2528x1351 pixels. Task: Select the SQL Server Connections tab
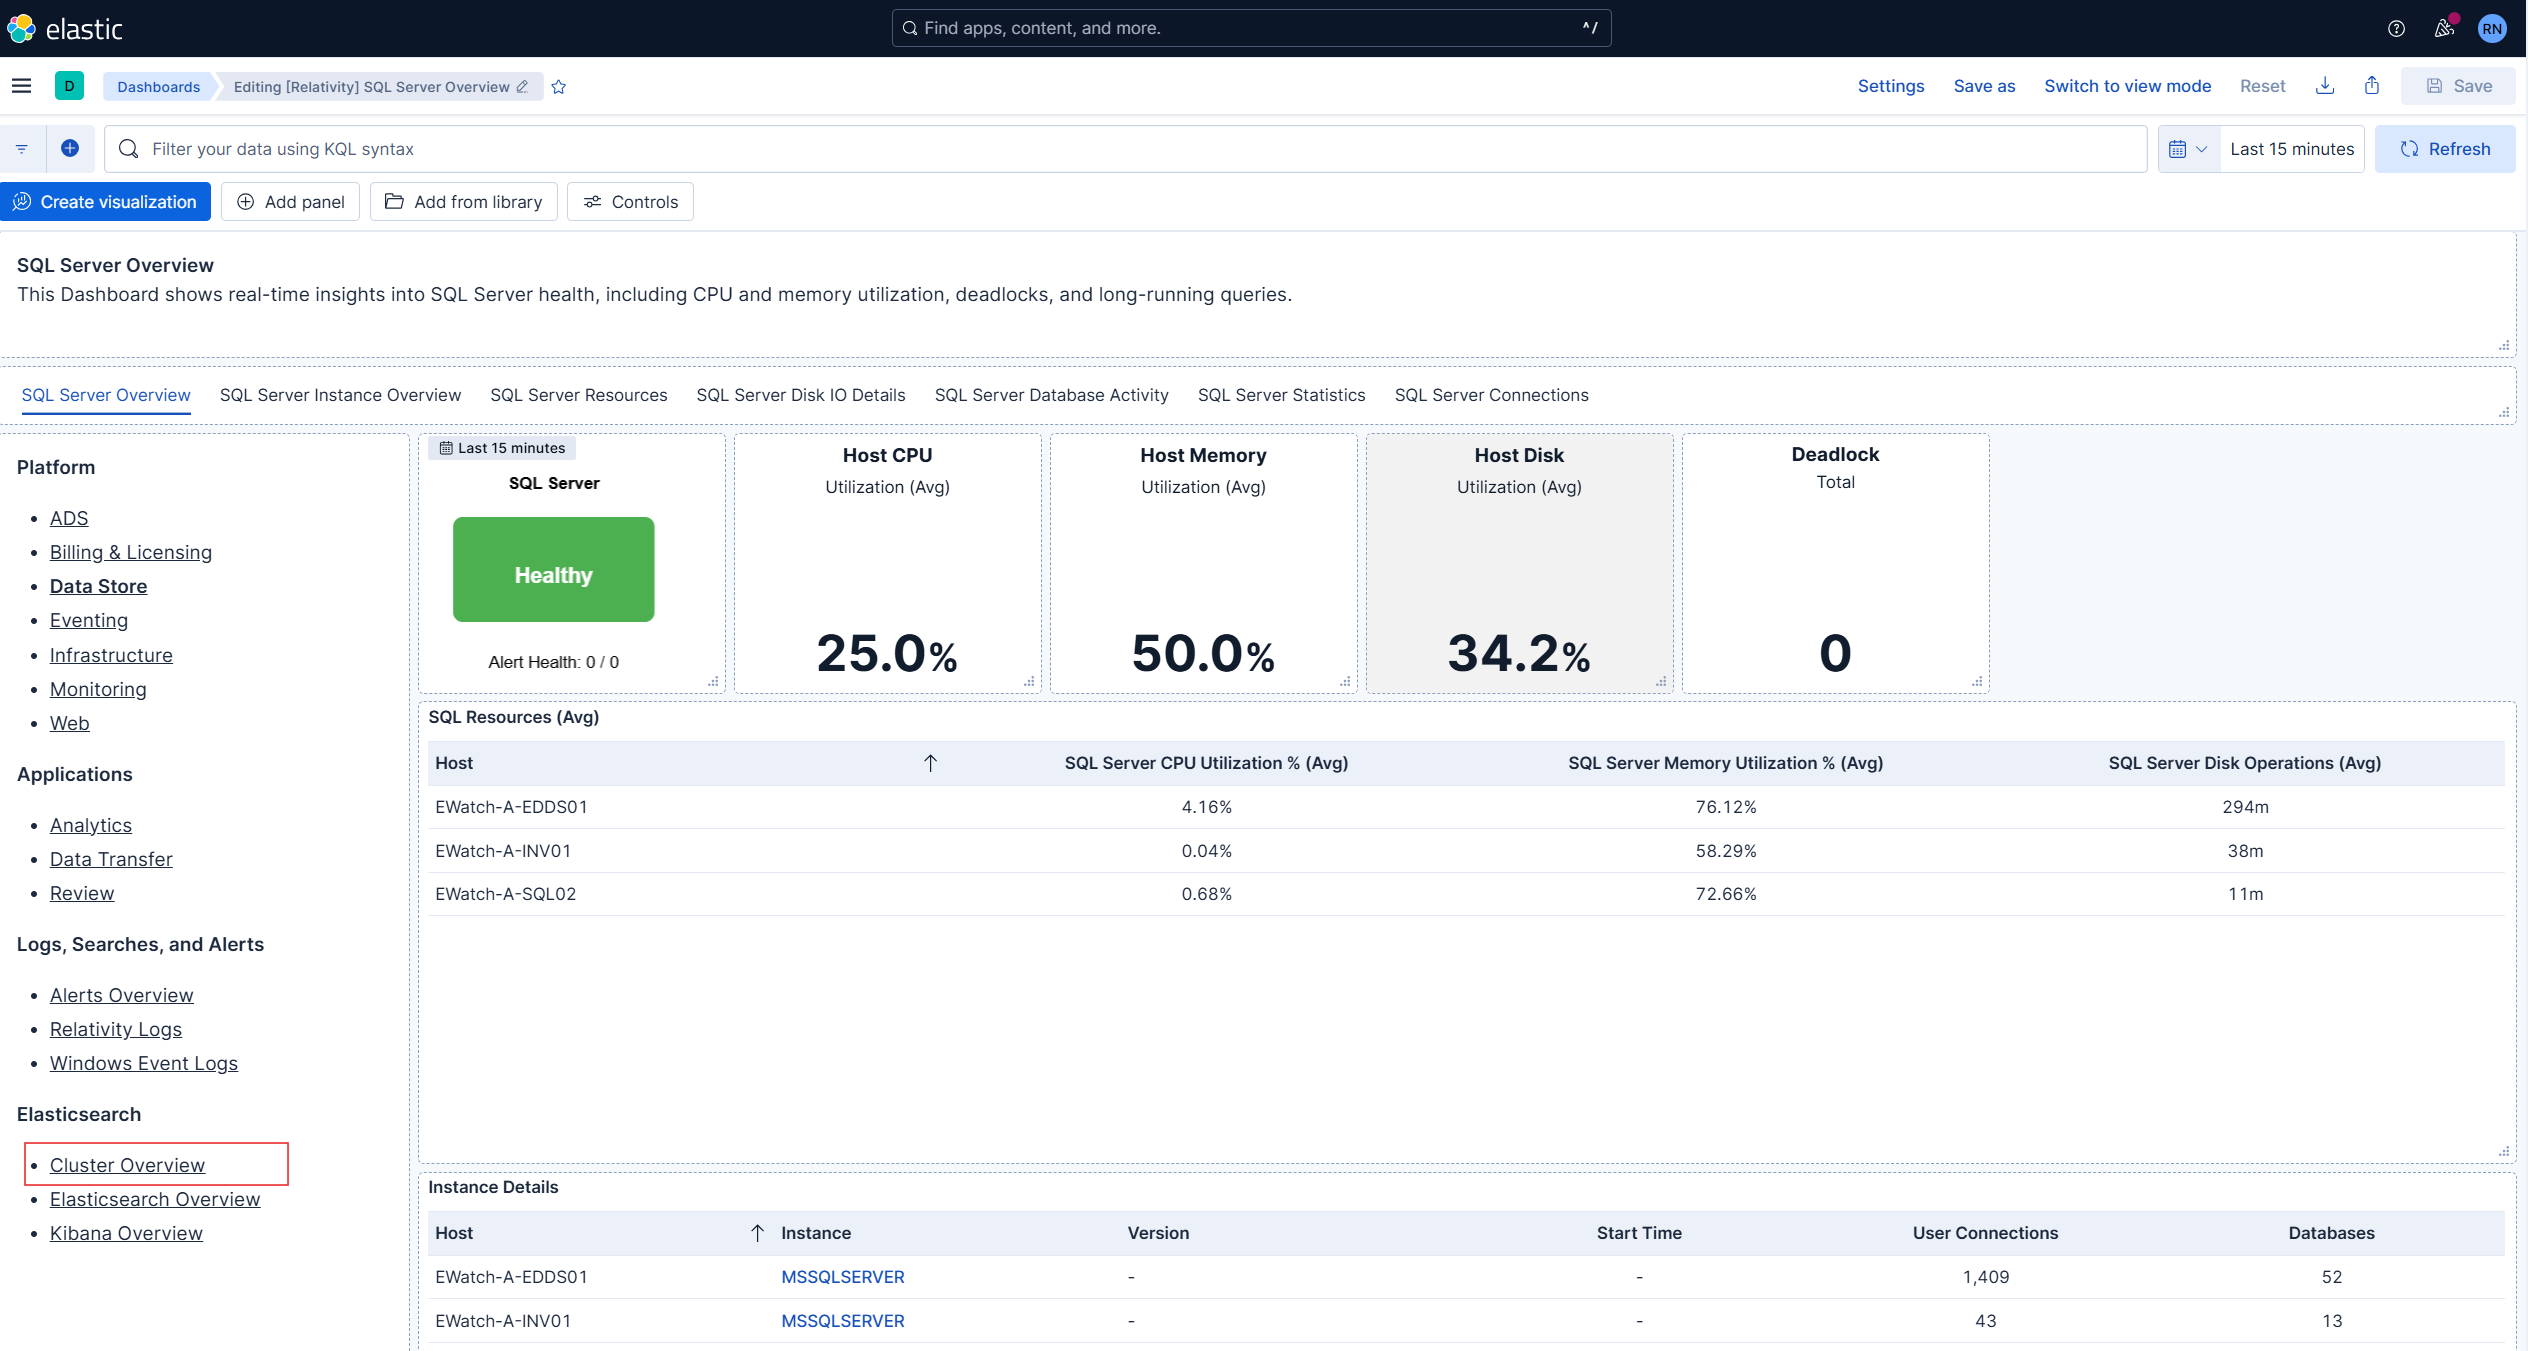1491,395
